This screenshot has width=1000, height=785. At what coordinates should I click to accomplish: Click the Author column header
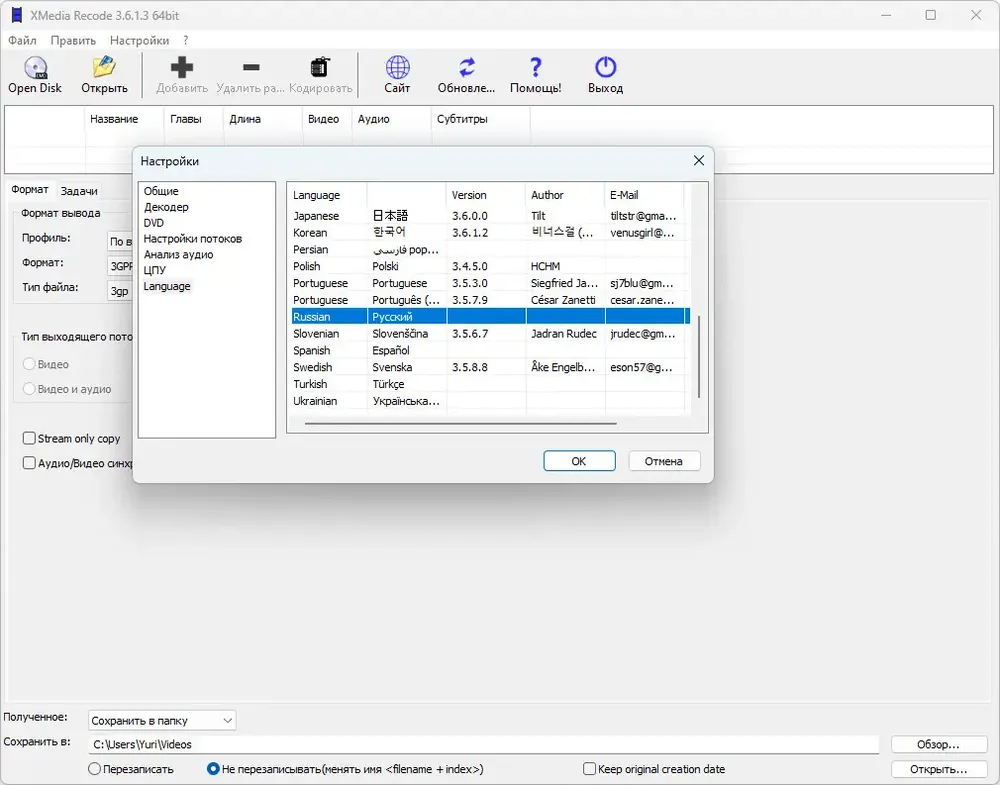pos(565,195)
